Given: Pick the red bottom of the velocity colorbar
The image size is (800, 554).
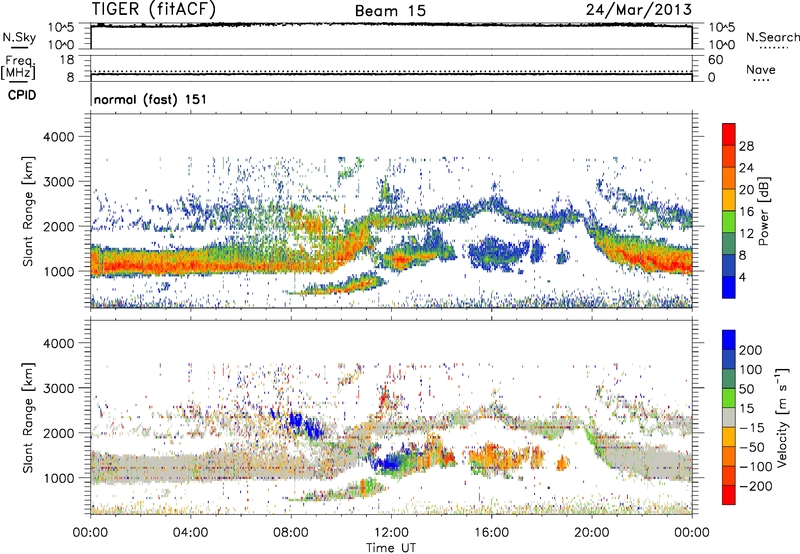Looking at the screenshot, I should 729,495.
